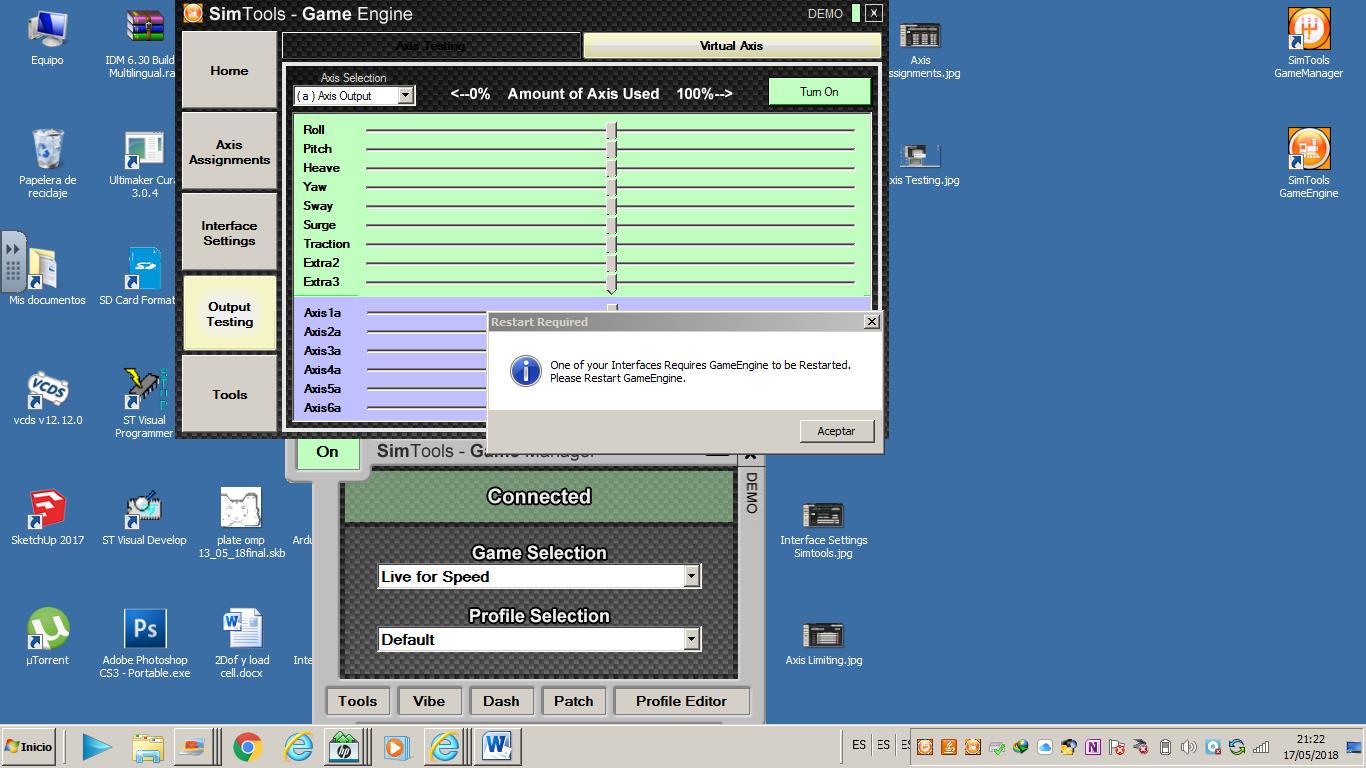Open Interface Settings Simtools.jpg file
Screen dimensions: 1366x768
[823, 517]
